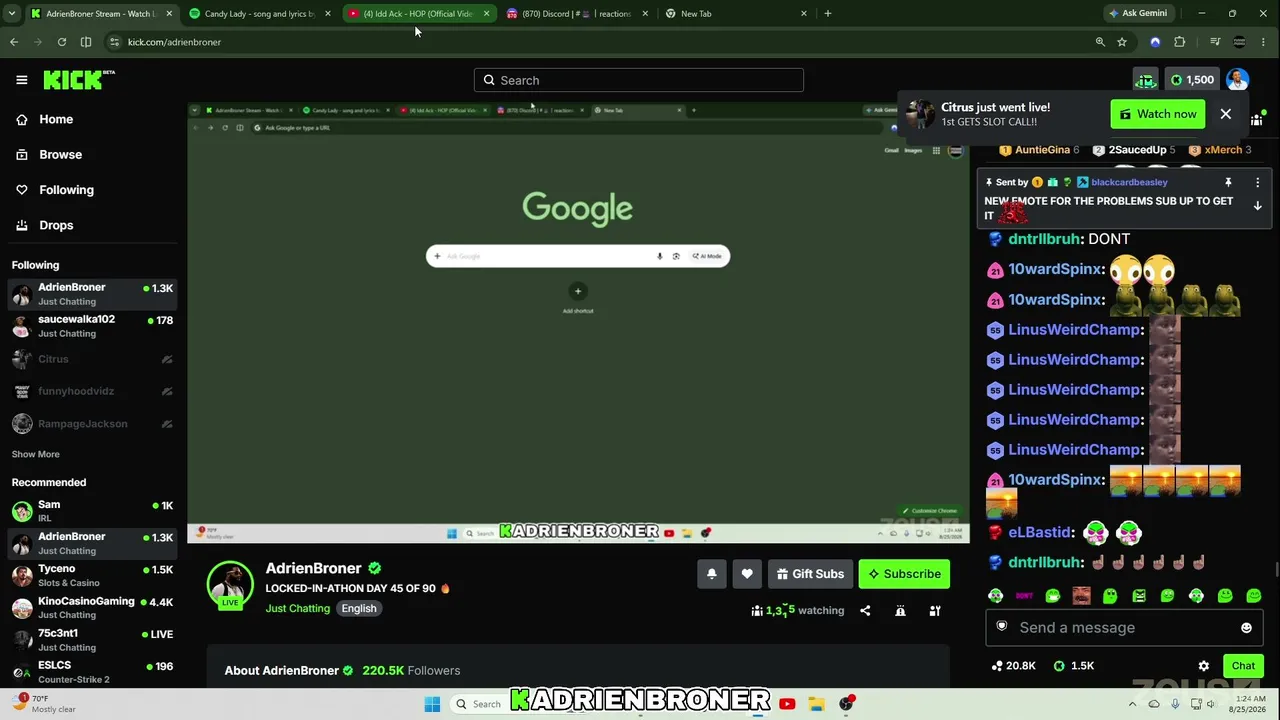Switch to the Discord browser tab

click(x=578, y=14)
